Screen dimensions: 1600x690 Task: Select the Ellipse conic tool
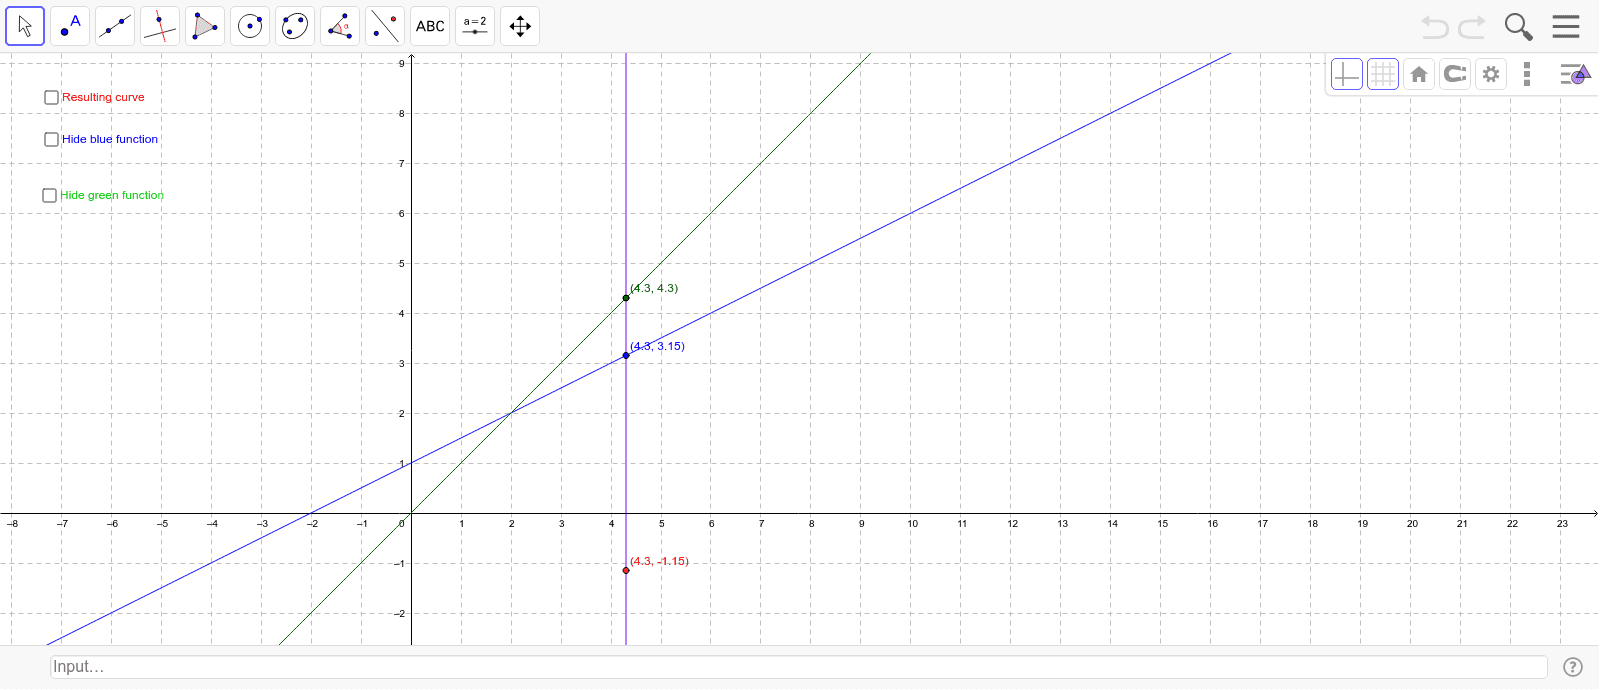click(295, 26)
